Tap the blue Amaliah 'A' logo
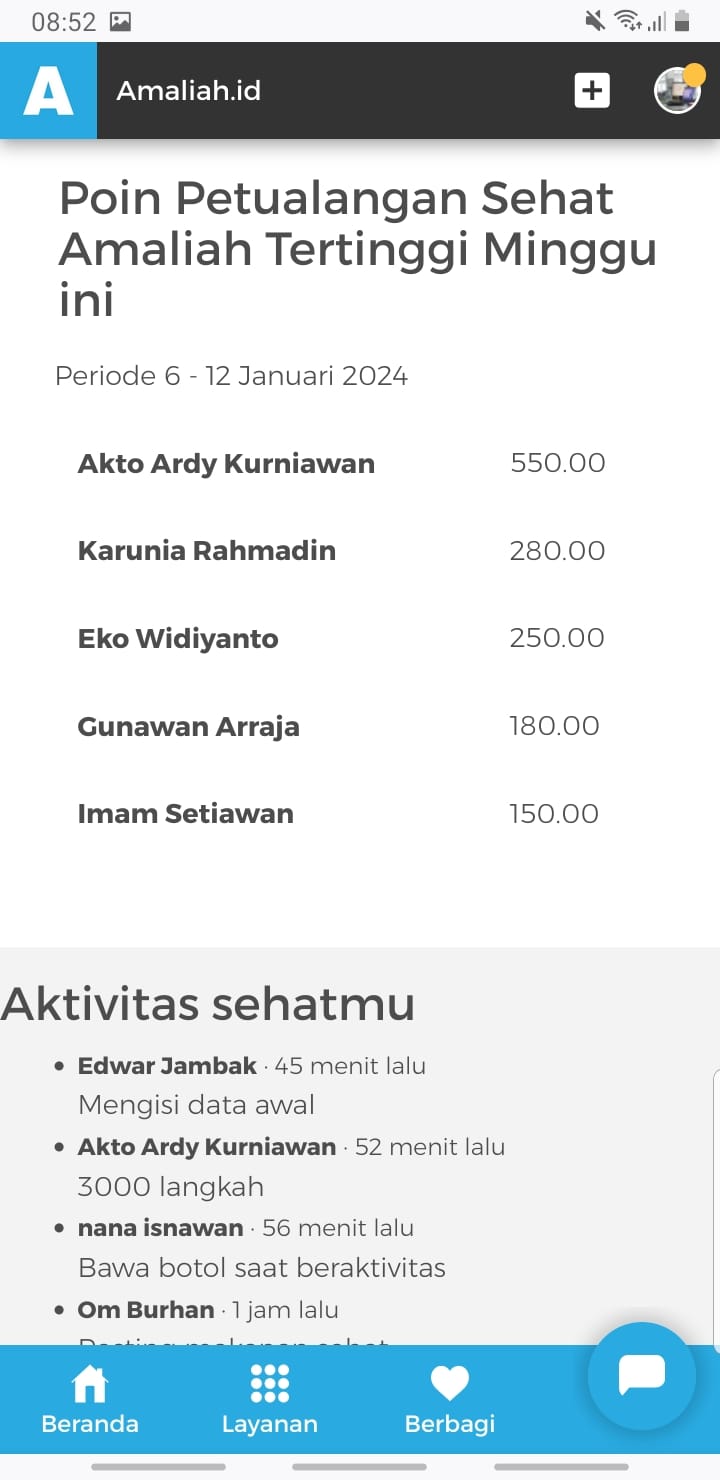This screenshot has width=720, height=1480. [x=48, y=91]
